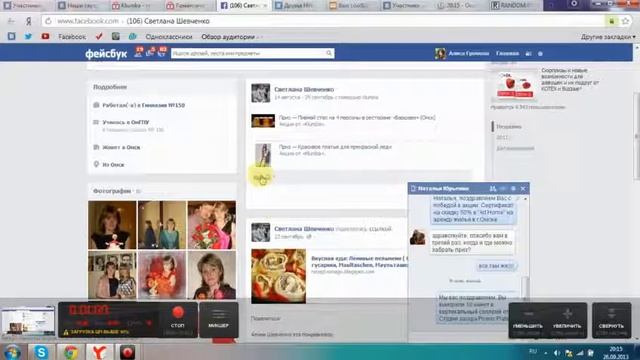Open the Фотографии section heading
The height and width of the screenshot is (360, 640).
point(112,191)
